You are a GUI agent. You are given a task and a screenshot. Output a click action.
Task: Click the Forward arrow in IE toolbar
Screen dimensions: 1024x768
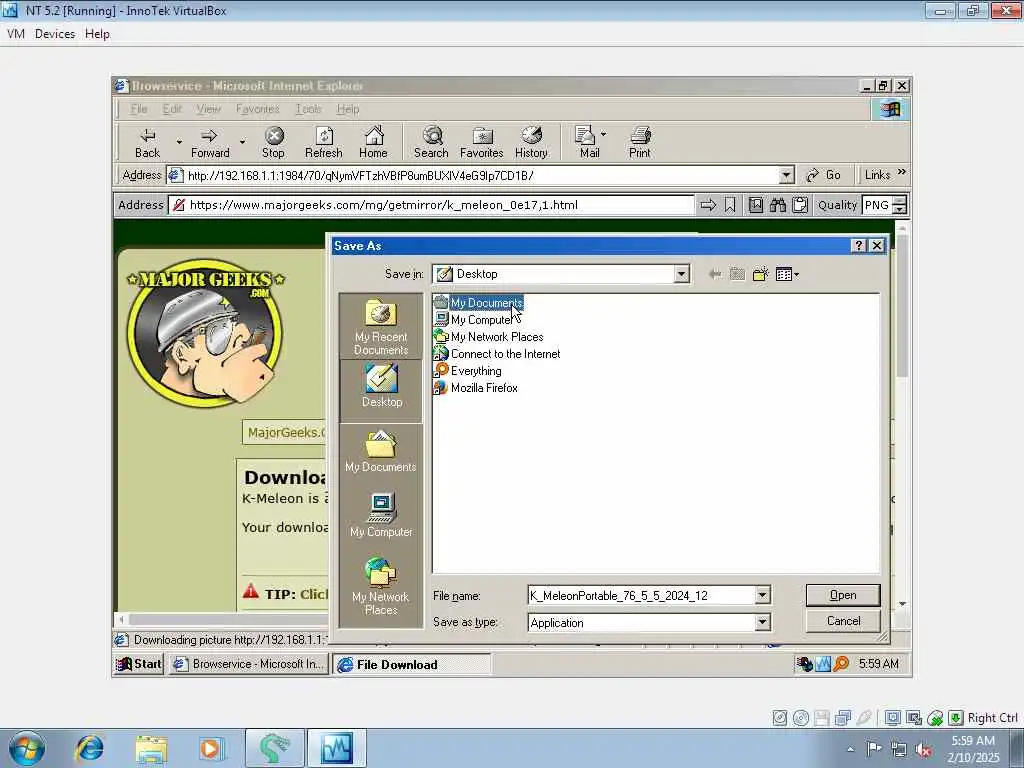coord(209,136)
